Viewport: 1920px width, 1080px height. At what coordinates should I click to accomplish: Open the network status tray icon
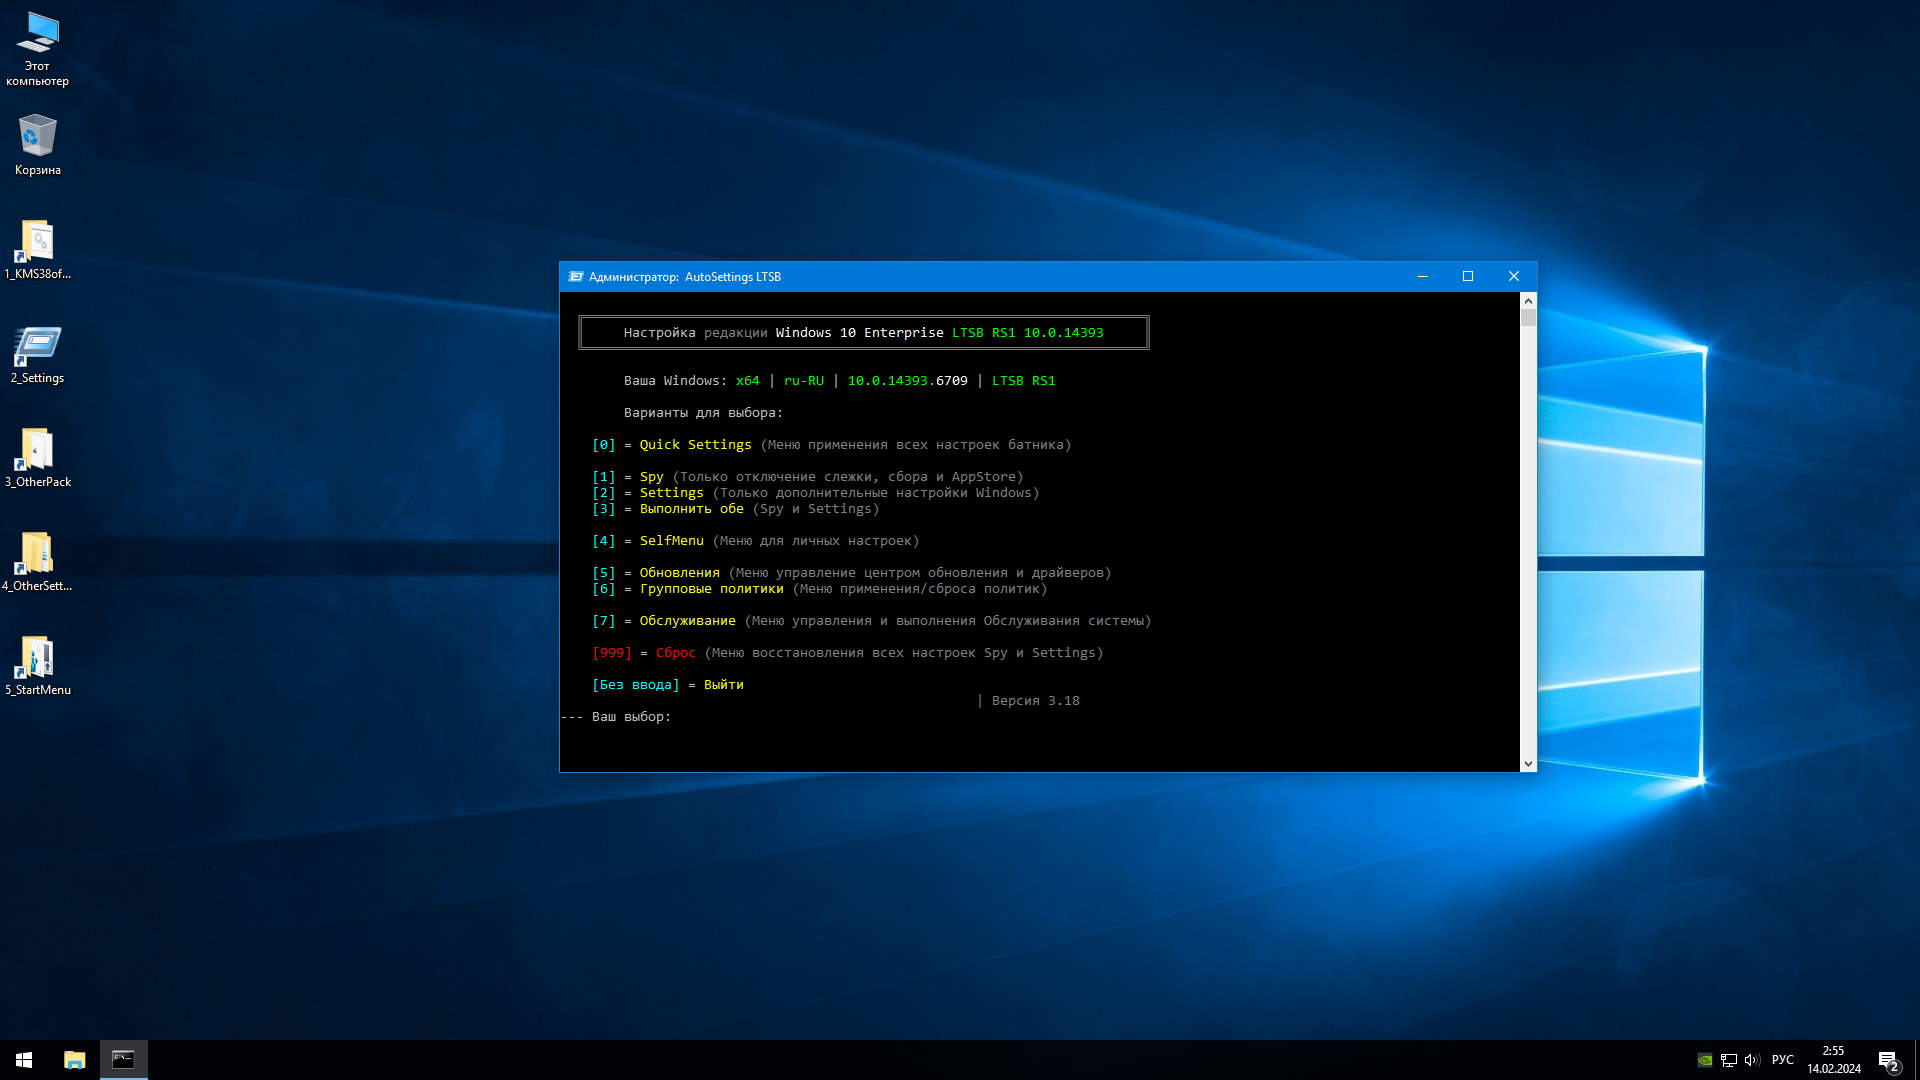pyautogui.click(x=1728, y=1060)
